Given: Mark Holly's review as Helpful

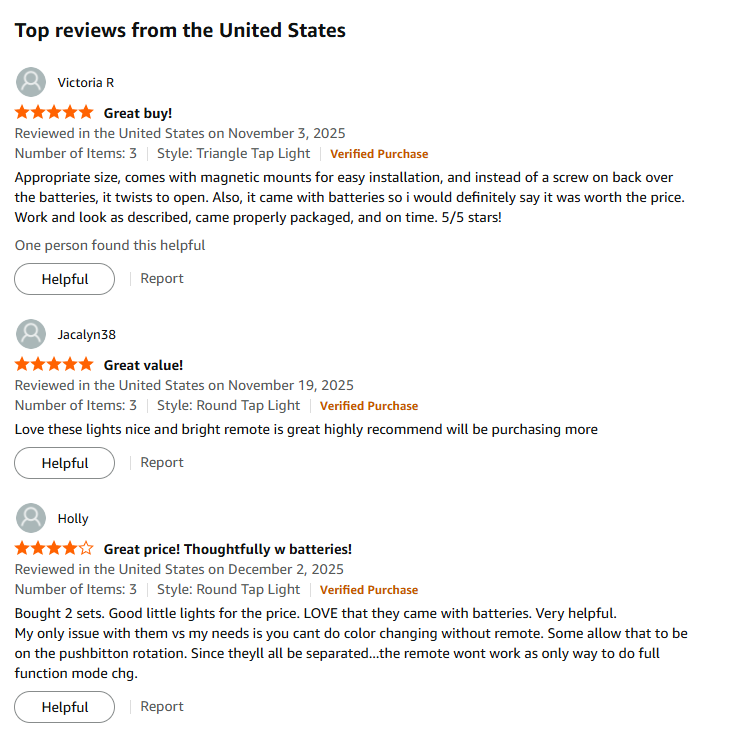Looking at the screenshot, I should [x=65, y=707].
